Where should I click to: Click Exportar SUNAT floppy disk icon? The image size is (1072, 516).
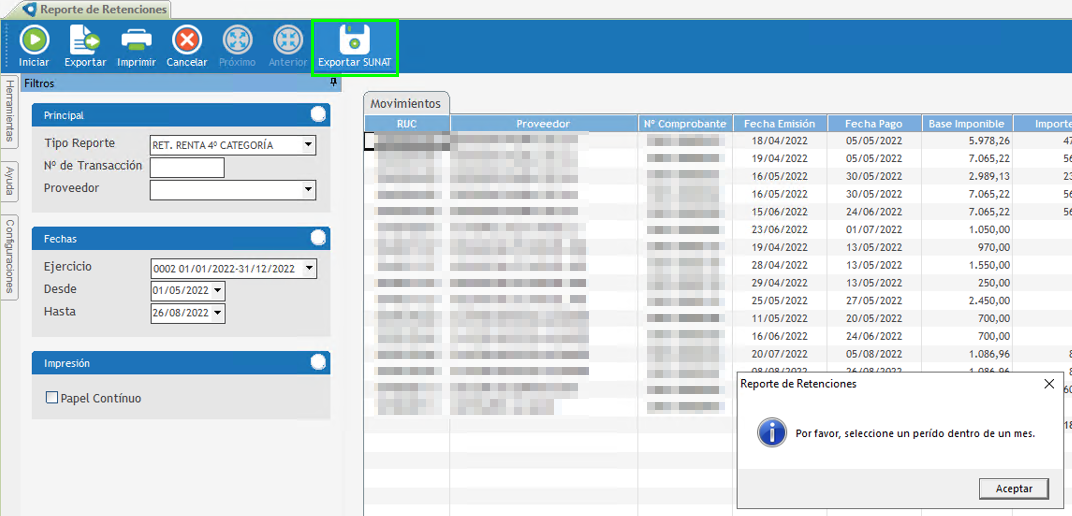[354, 40]
